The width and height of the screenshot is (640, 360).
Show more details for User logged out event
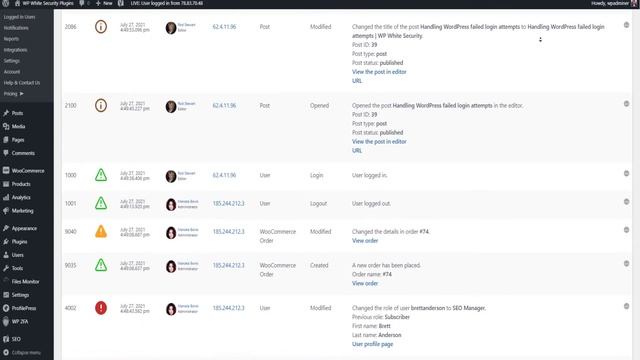626,202
